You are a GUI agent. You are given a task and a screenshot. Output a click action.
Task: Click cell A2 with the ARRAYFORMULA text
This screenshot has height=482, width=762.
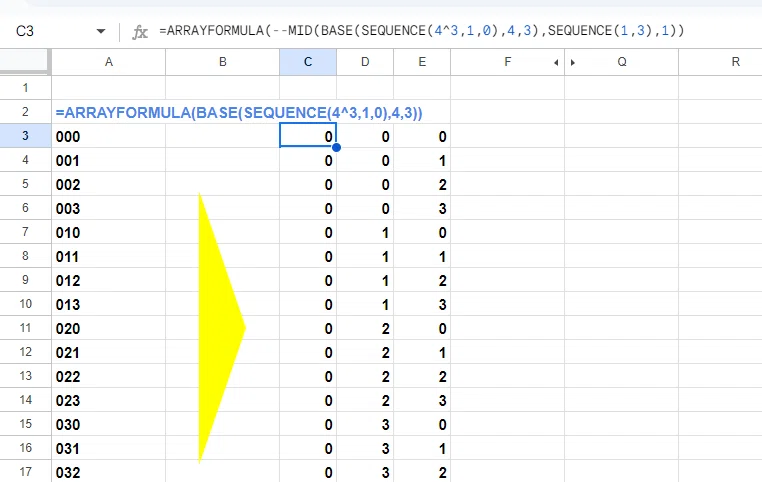(x=108, y=112)
